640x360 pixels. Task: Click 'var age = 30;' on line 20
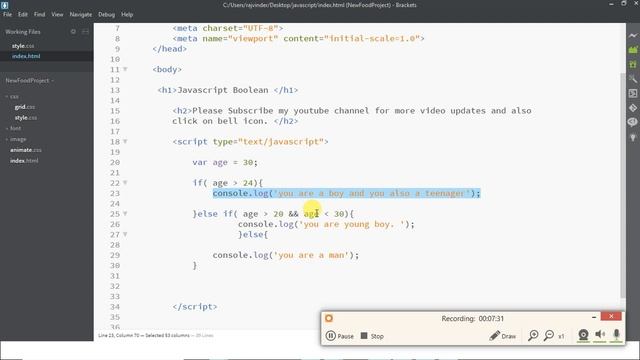[x=225, y=162]
